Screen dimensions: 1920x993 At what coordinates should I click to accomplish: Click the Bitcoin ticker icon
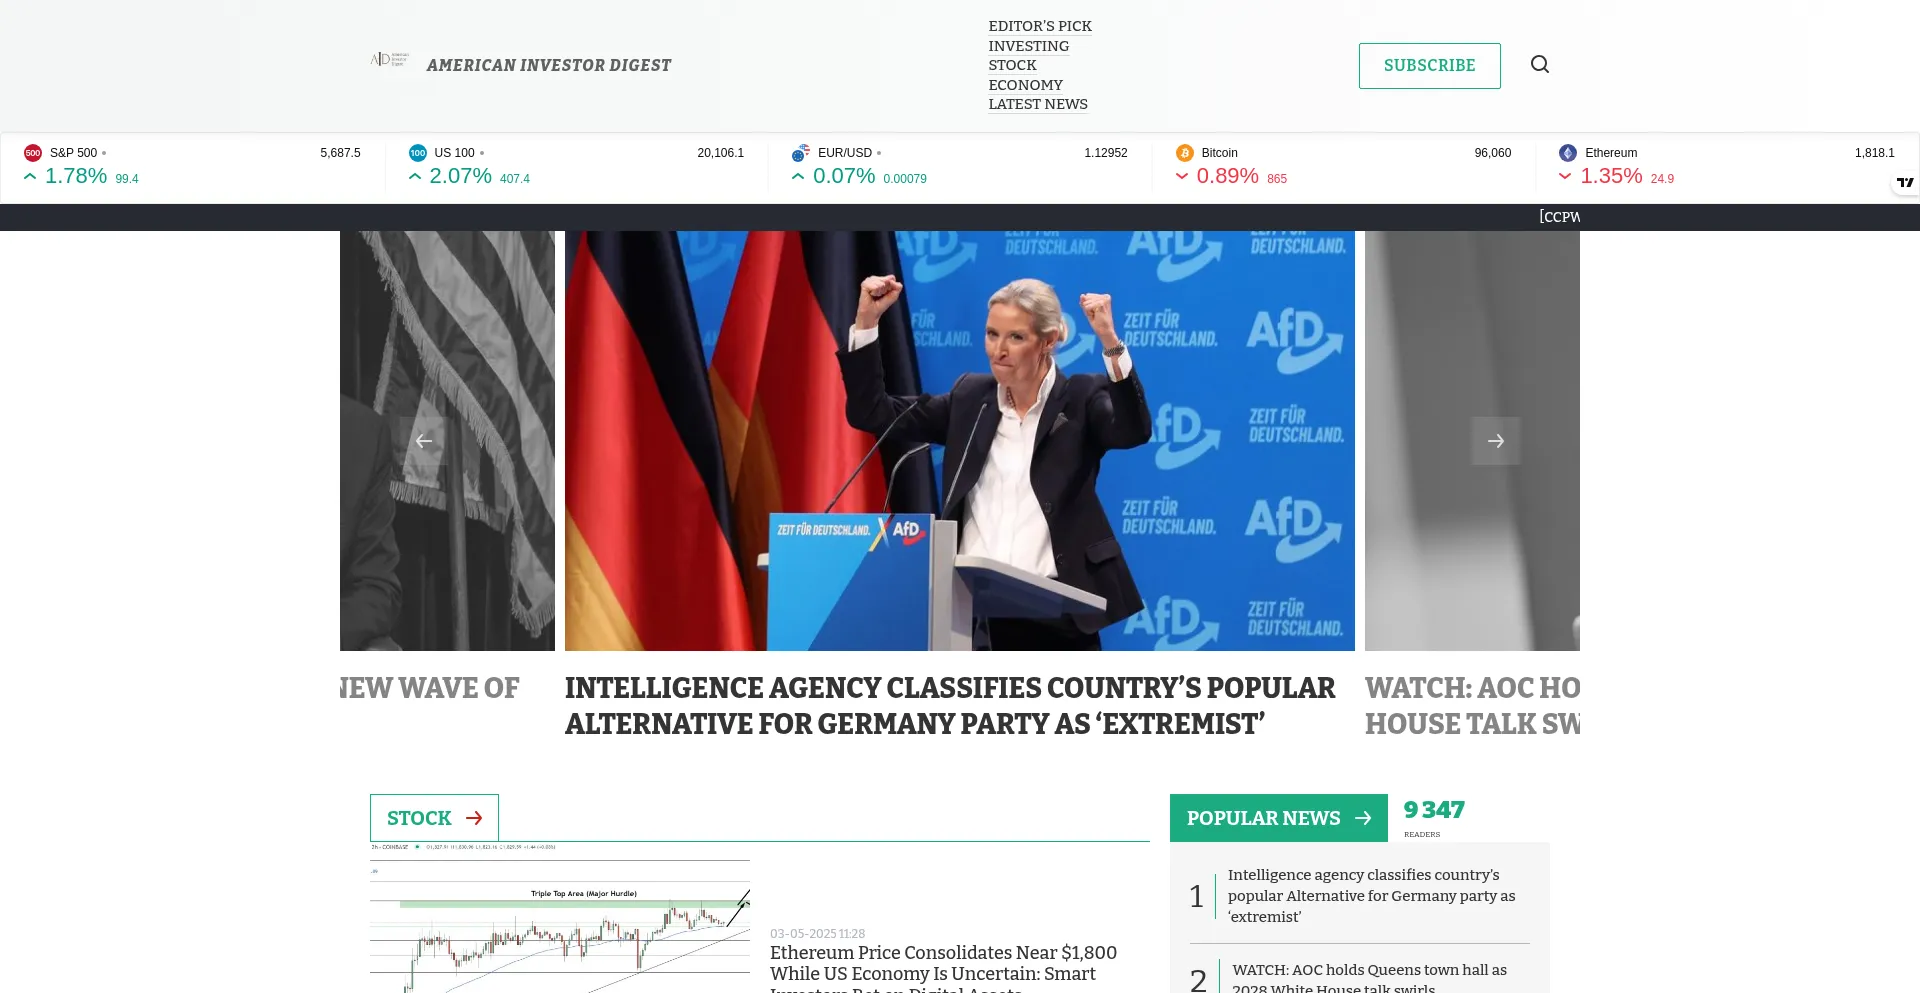(x=1185, y=153)
